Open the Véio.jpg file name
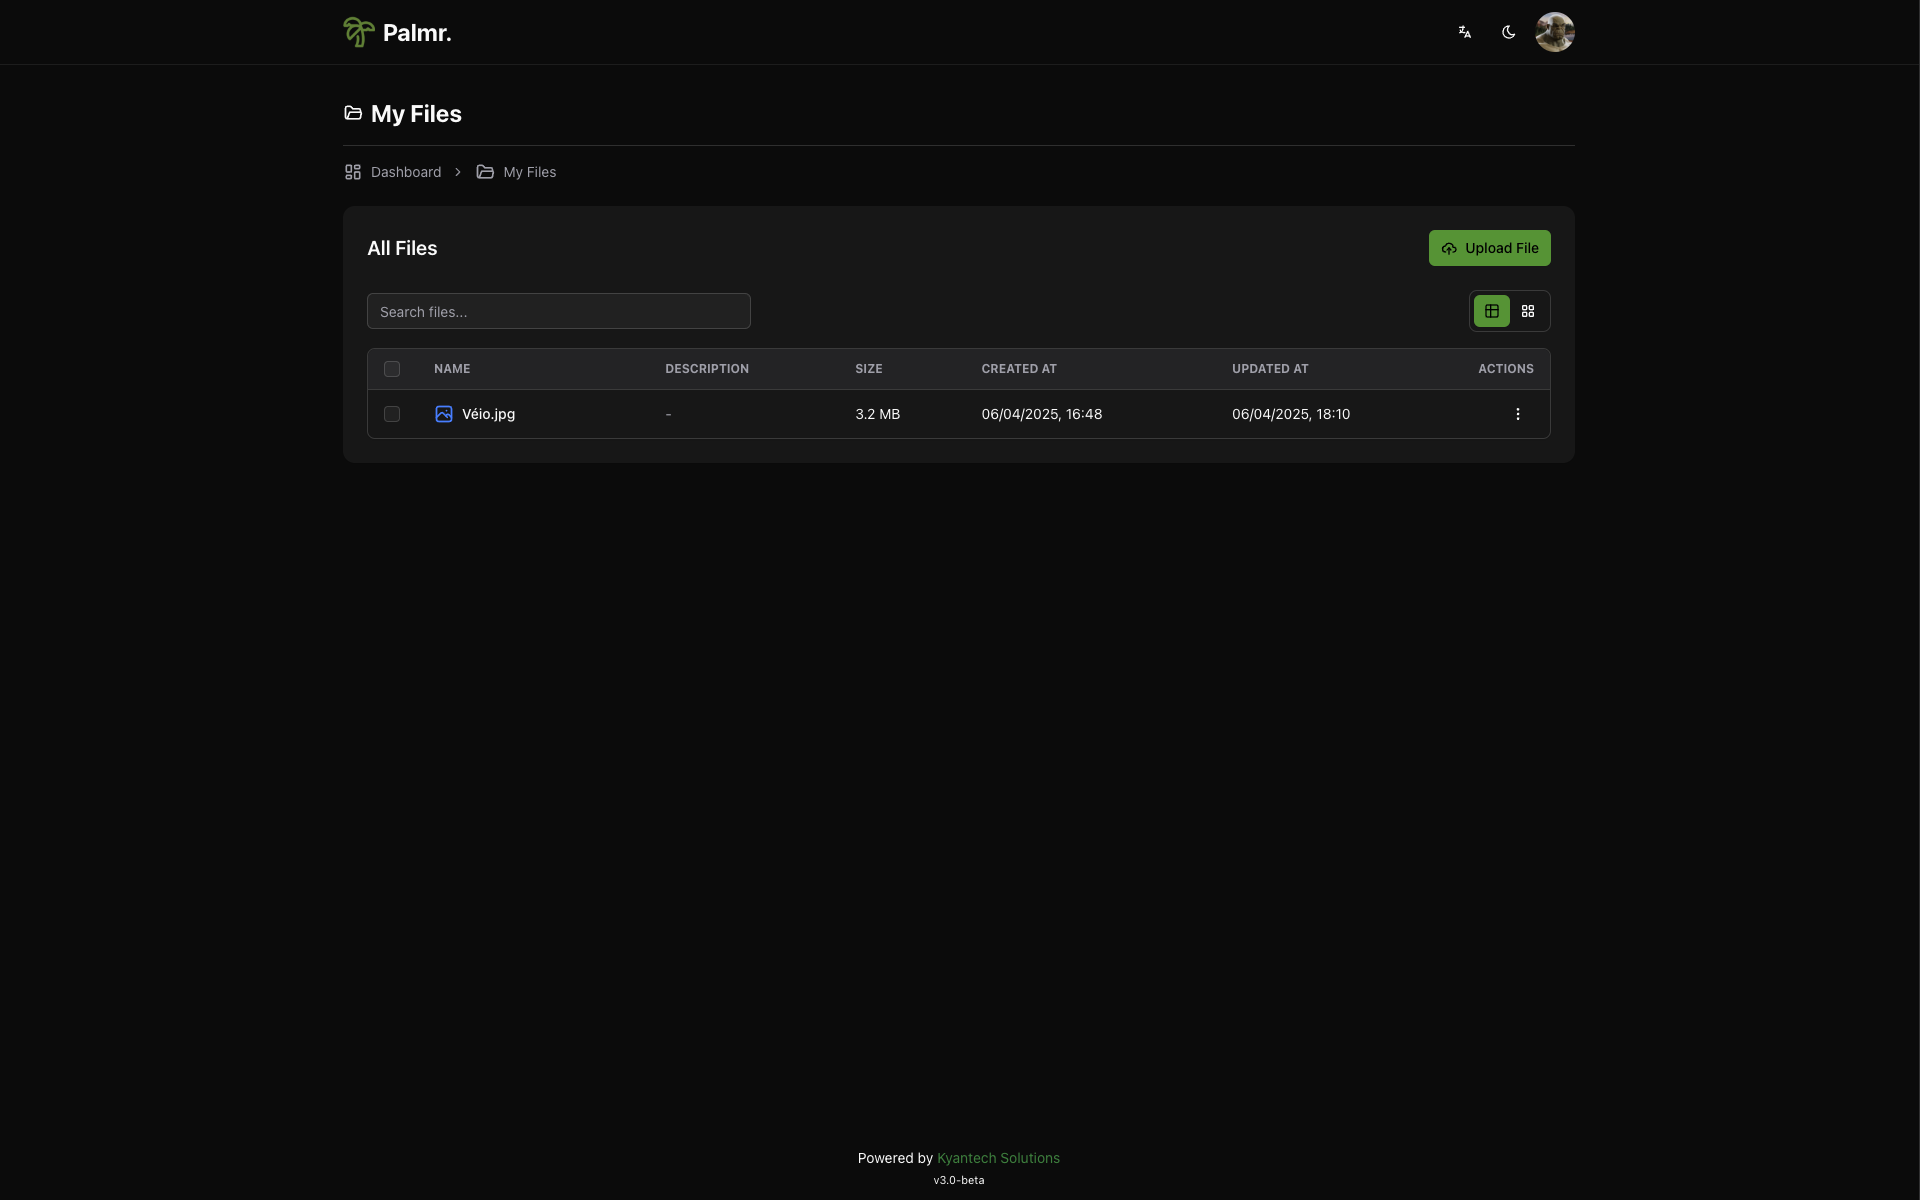 point(488,414)
